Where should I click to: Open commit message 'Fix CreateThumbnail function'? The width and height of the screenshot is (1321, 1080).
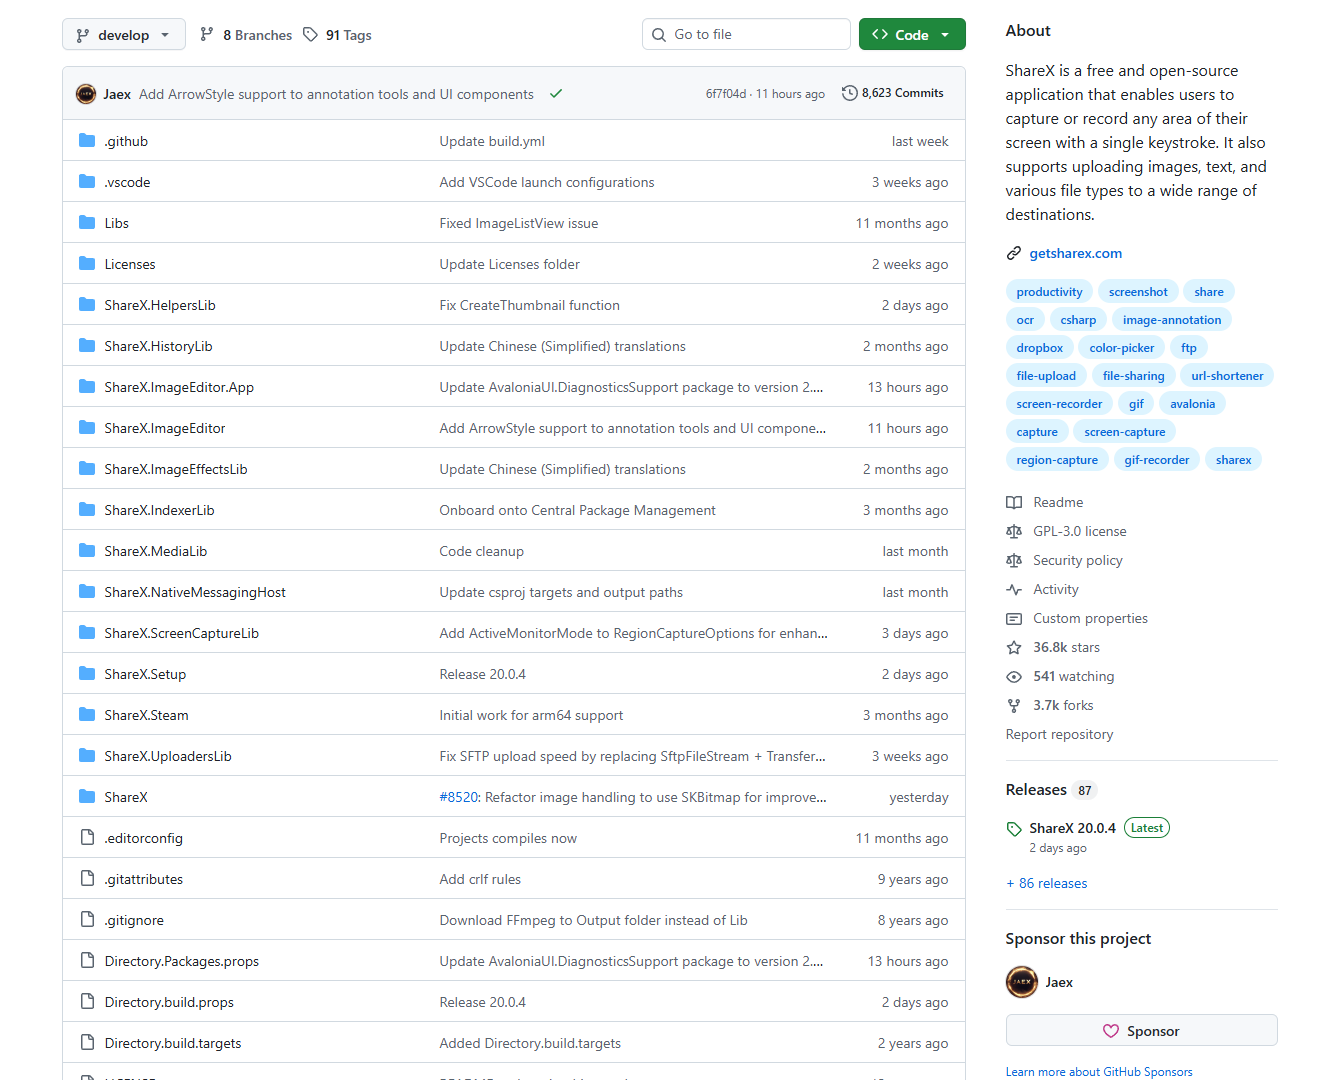(x=530, y=305)
